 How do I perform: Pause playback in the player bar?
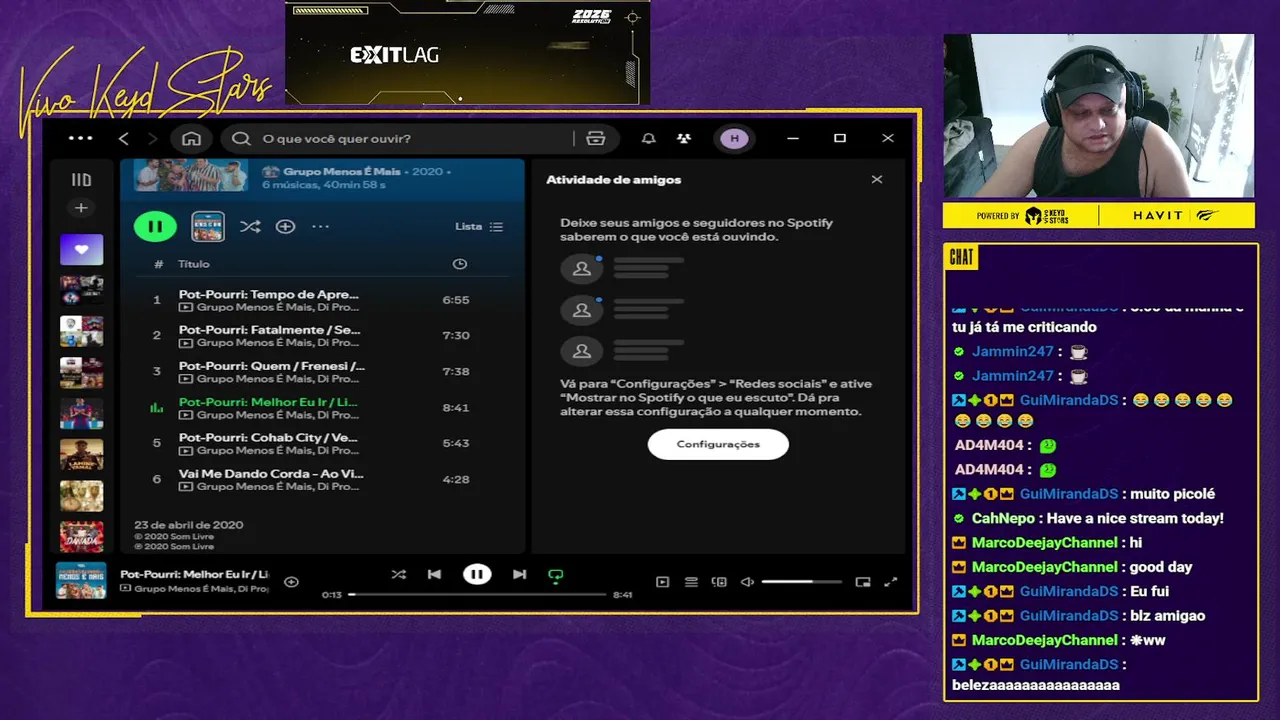[477, 574]
